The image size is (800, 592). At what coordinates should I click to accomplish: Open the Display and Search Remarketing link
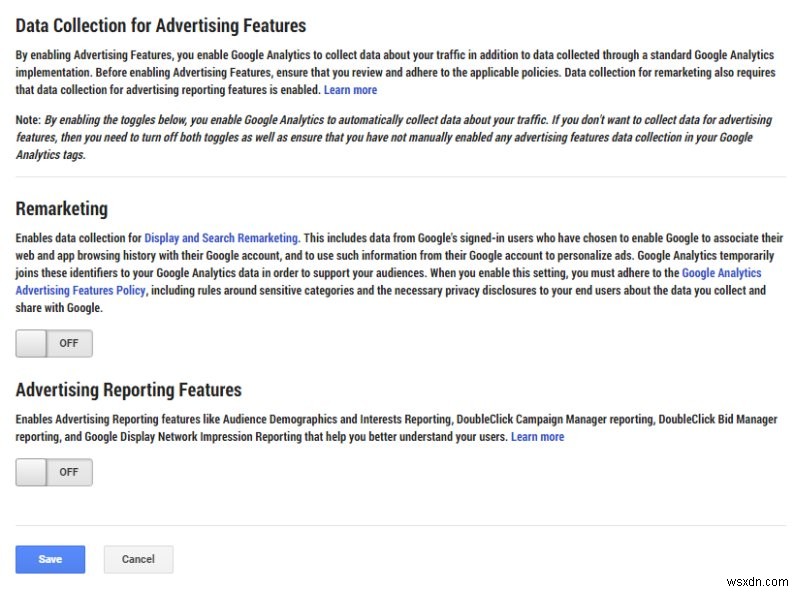(221, 238)
